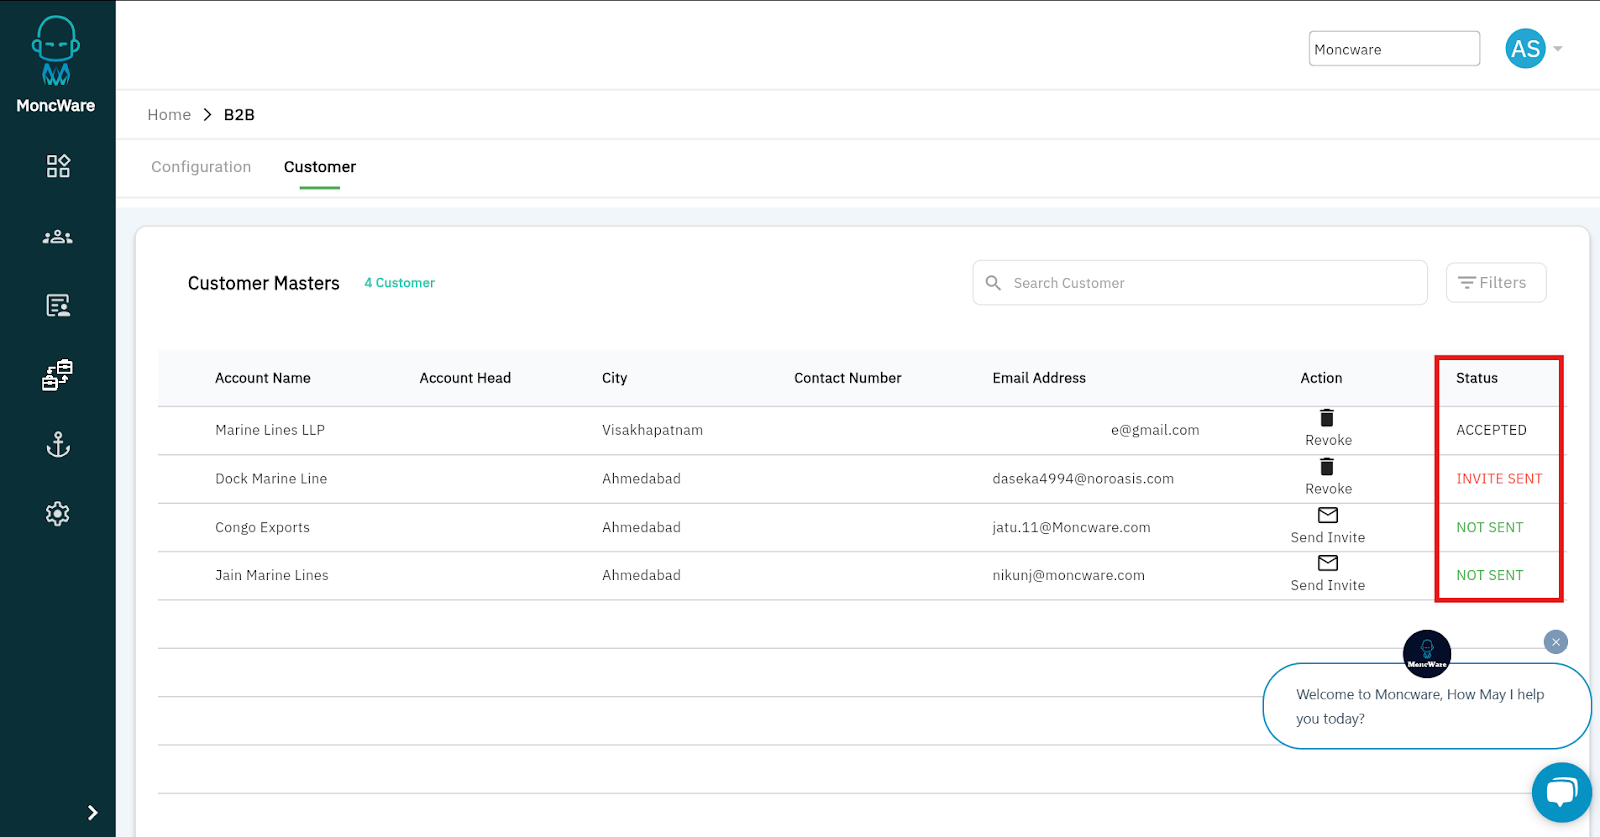Open the anchor icon in sidebar

[x=58, y=444]
